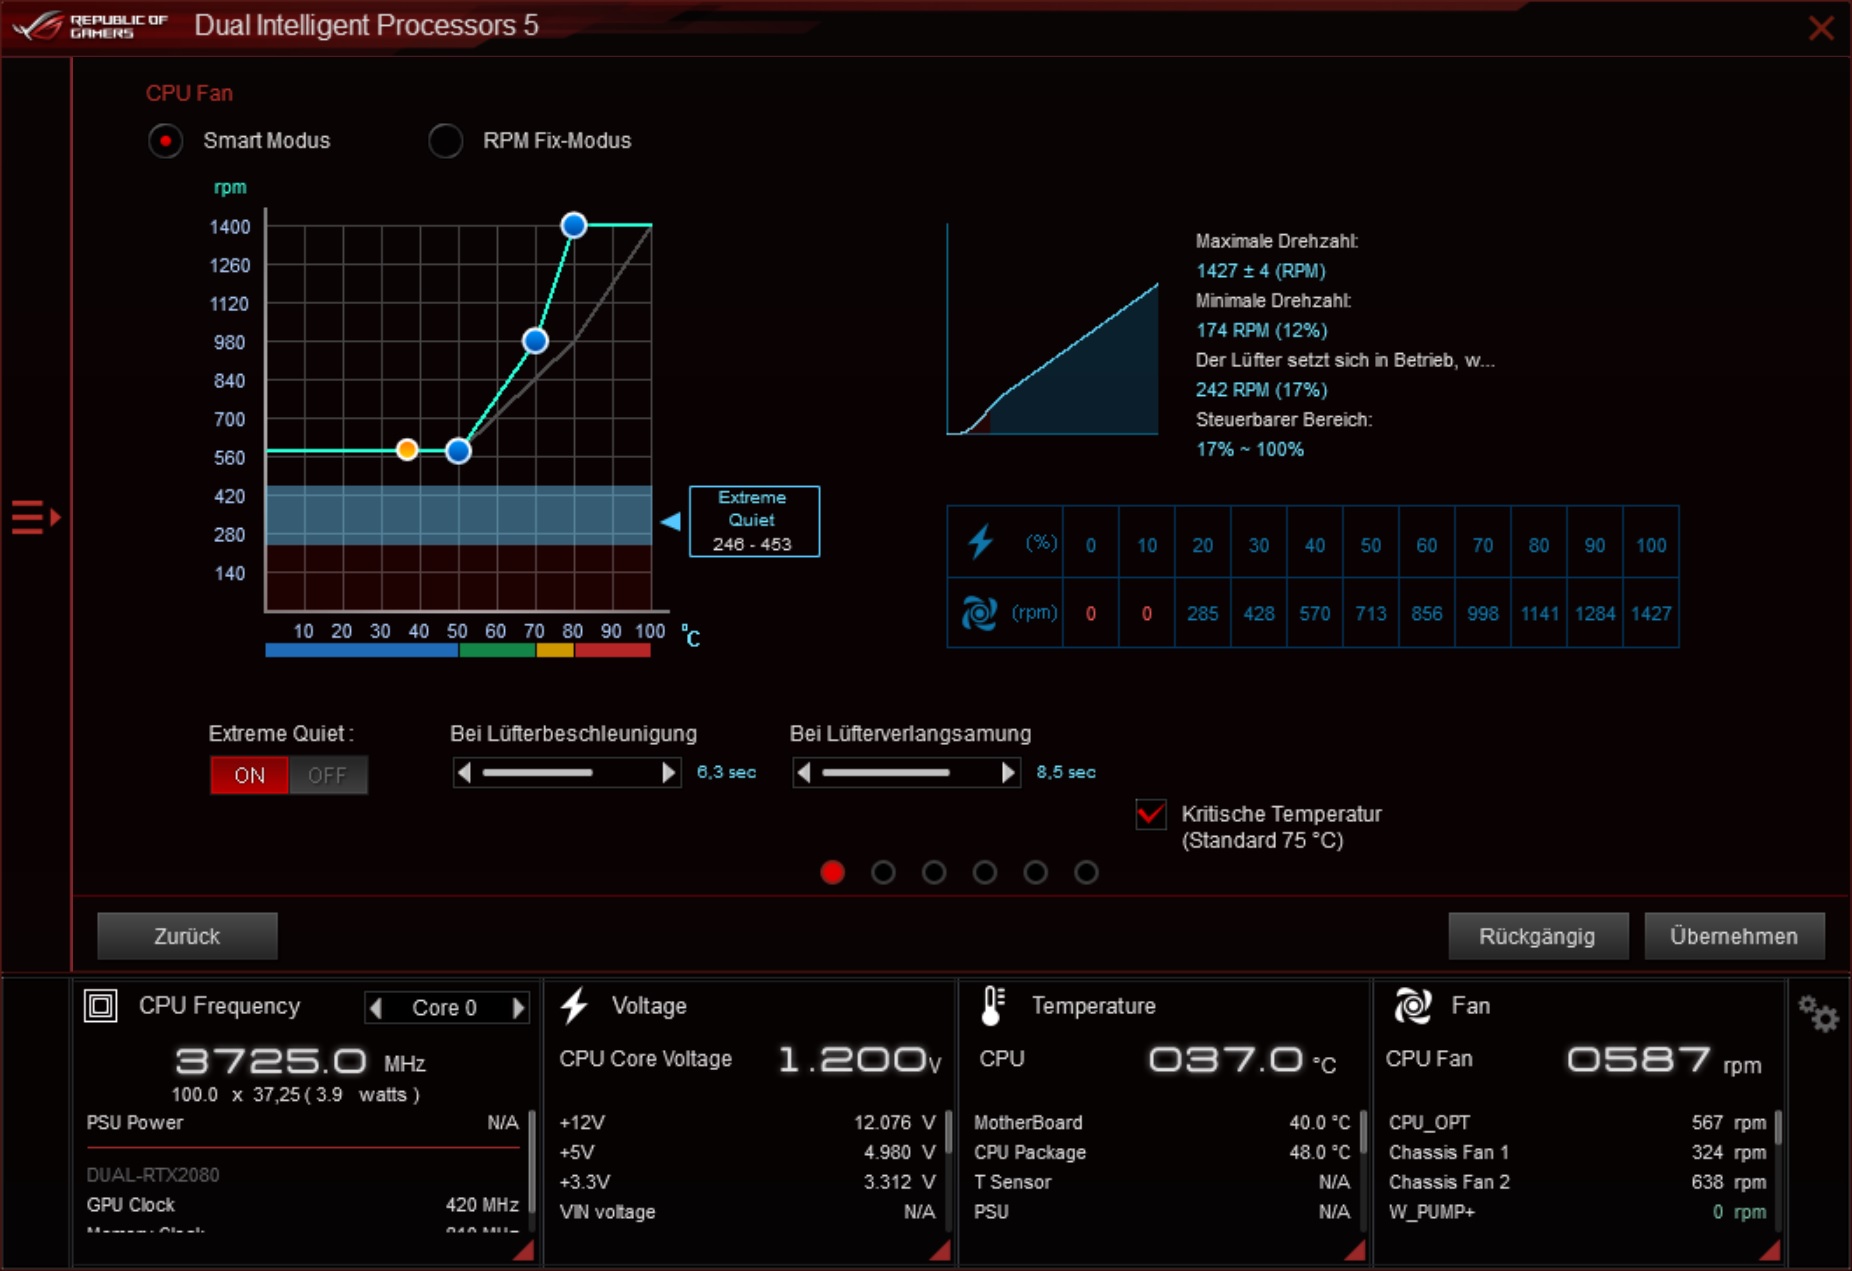
Task: Click the Chassis Fan 2 reading row
Action: click(x=1577, y=1182)
